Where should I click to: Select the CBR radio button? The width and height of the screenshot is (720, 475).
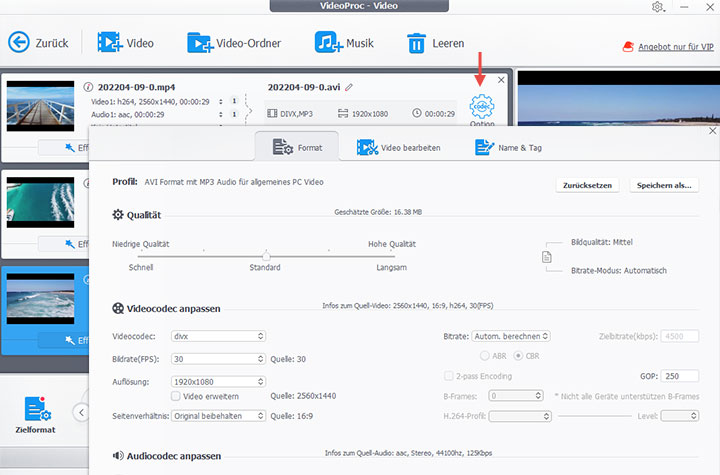518,355
